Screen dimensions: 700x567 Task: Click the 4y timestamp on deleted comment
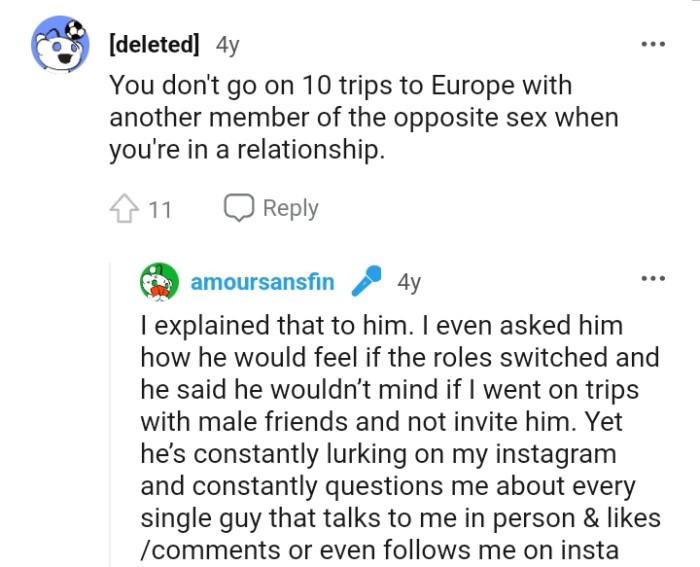pos(228,45)
